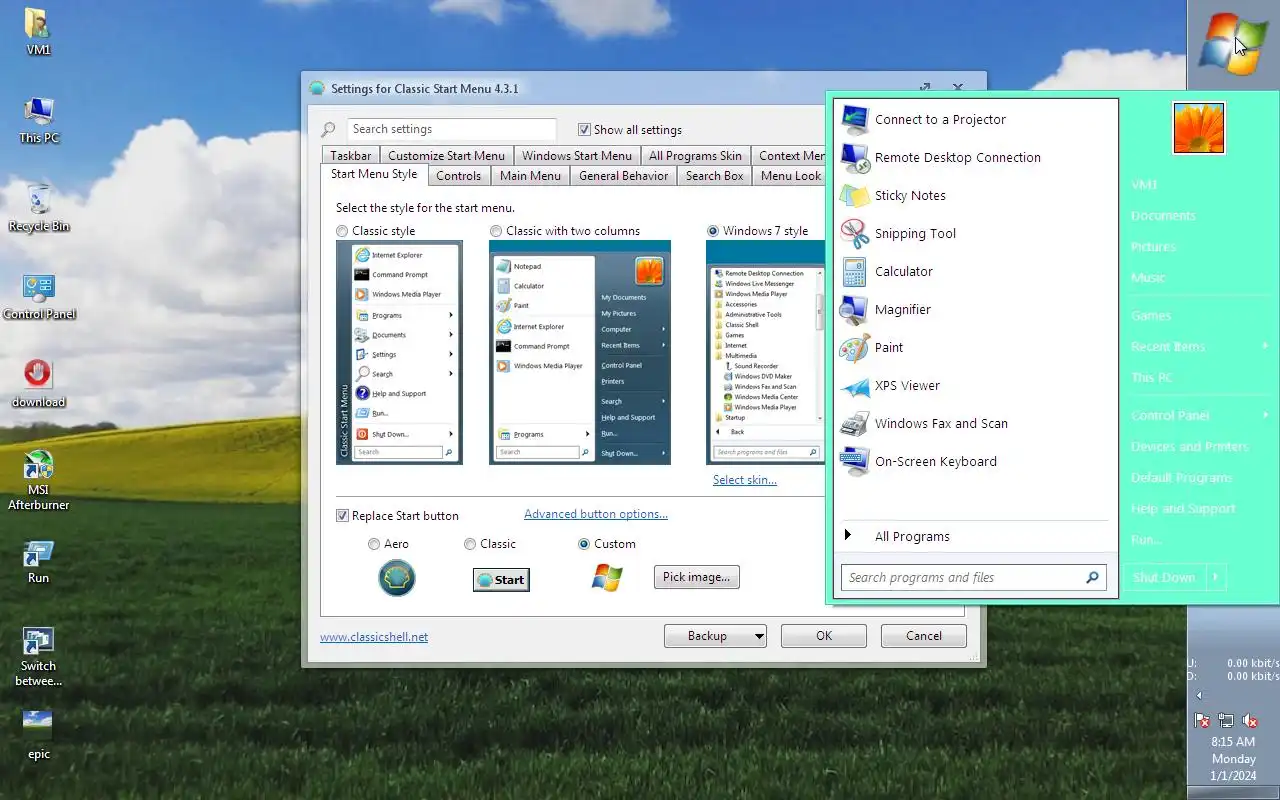The height and width of the screenshot is (800, 1280).
Task: Open the Sticky Notes icon
Action: pyautogui.click(x=855, y=195)
